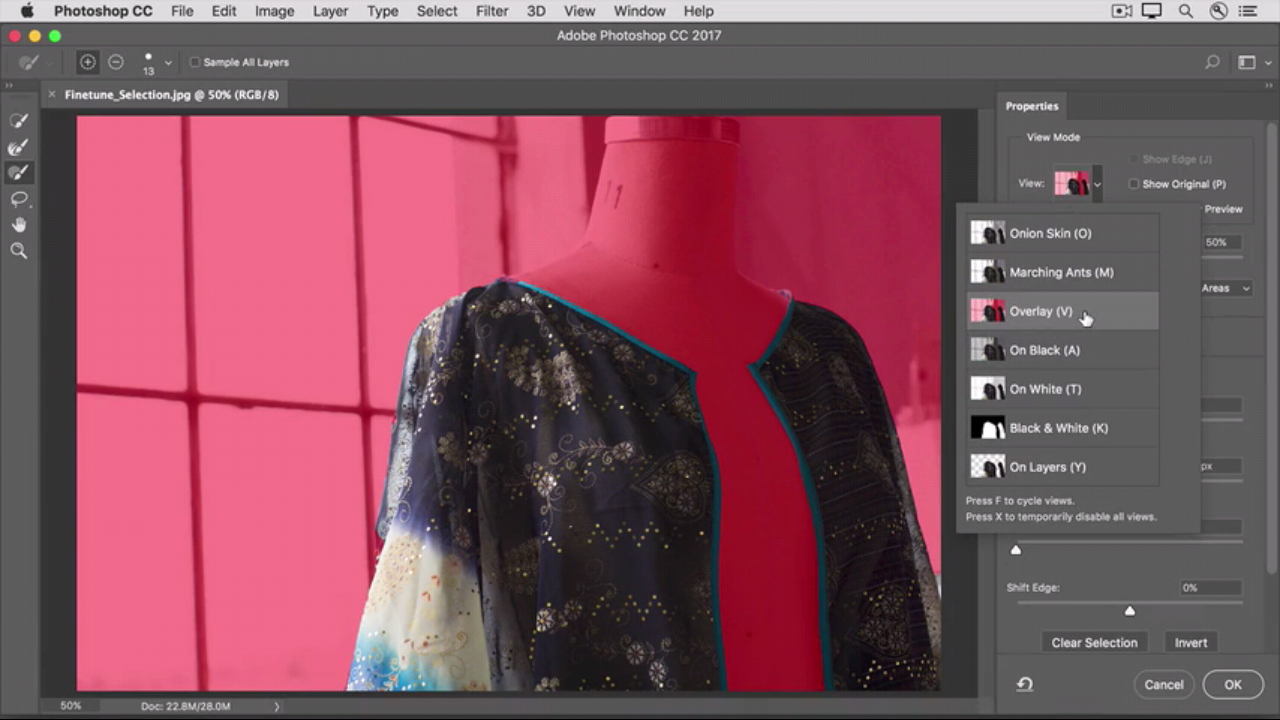The image size is (1280, 720).
Task: Select the Hand tool
Action: 18,225
